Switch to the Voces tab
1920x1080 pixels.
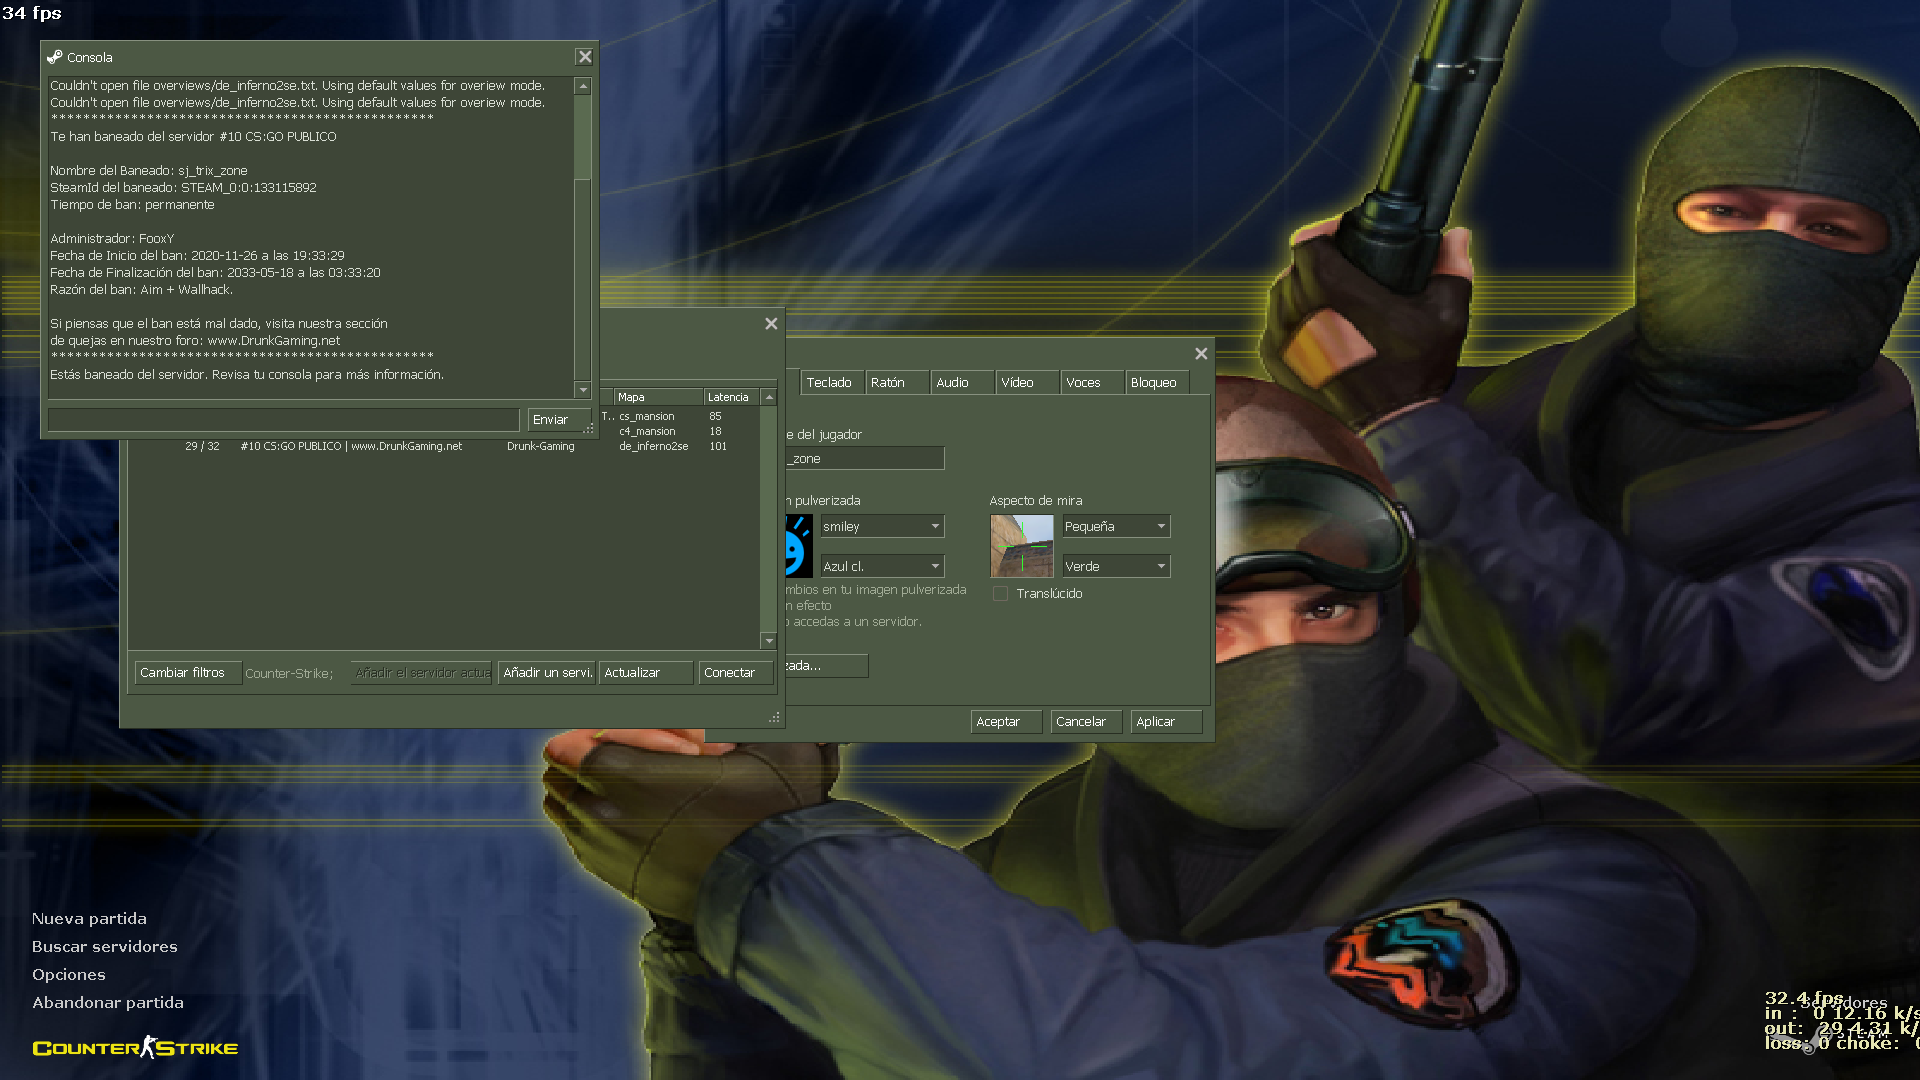[1092, 383]
